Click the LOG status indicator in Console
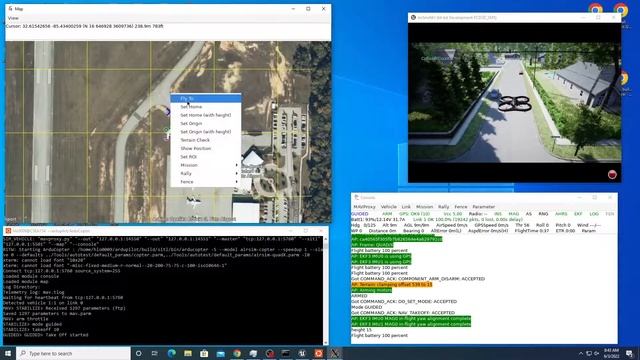Screen dimensions: 640x360 click(594, 214)
